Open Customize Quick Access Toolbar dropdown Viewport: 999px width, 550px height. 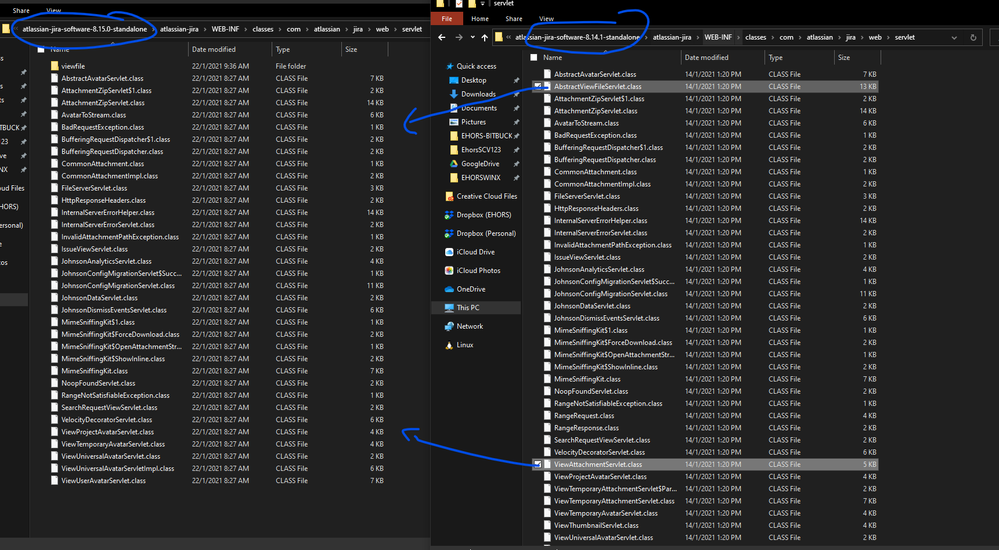coord(482,4)
